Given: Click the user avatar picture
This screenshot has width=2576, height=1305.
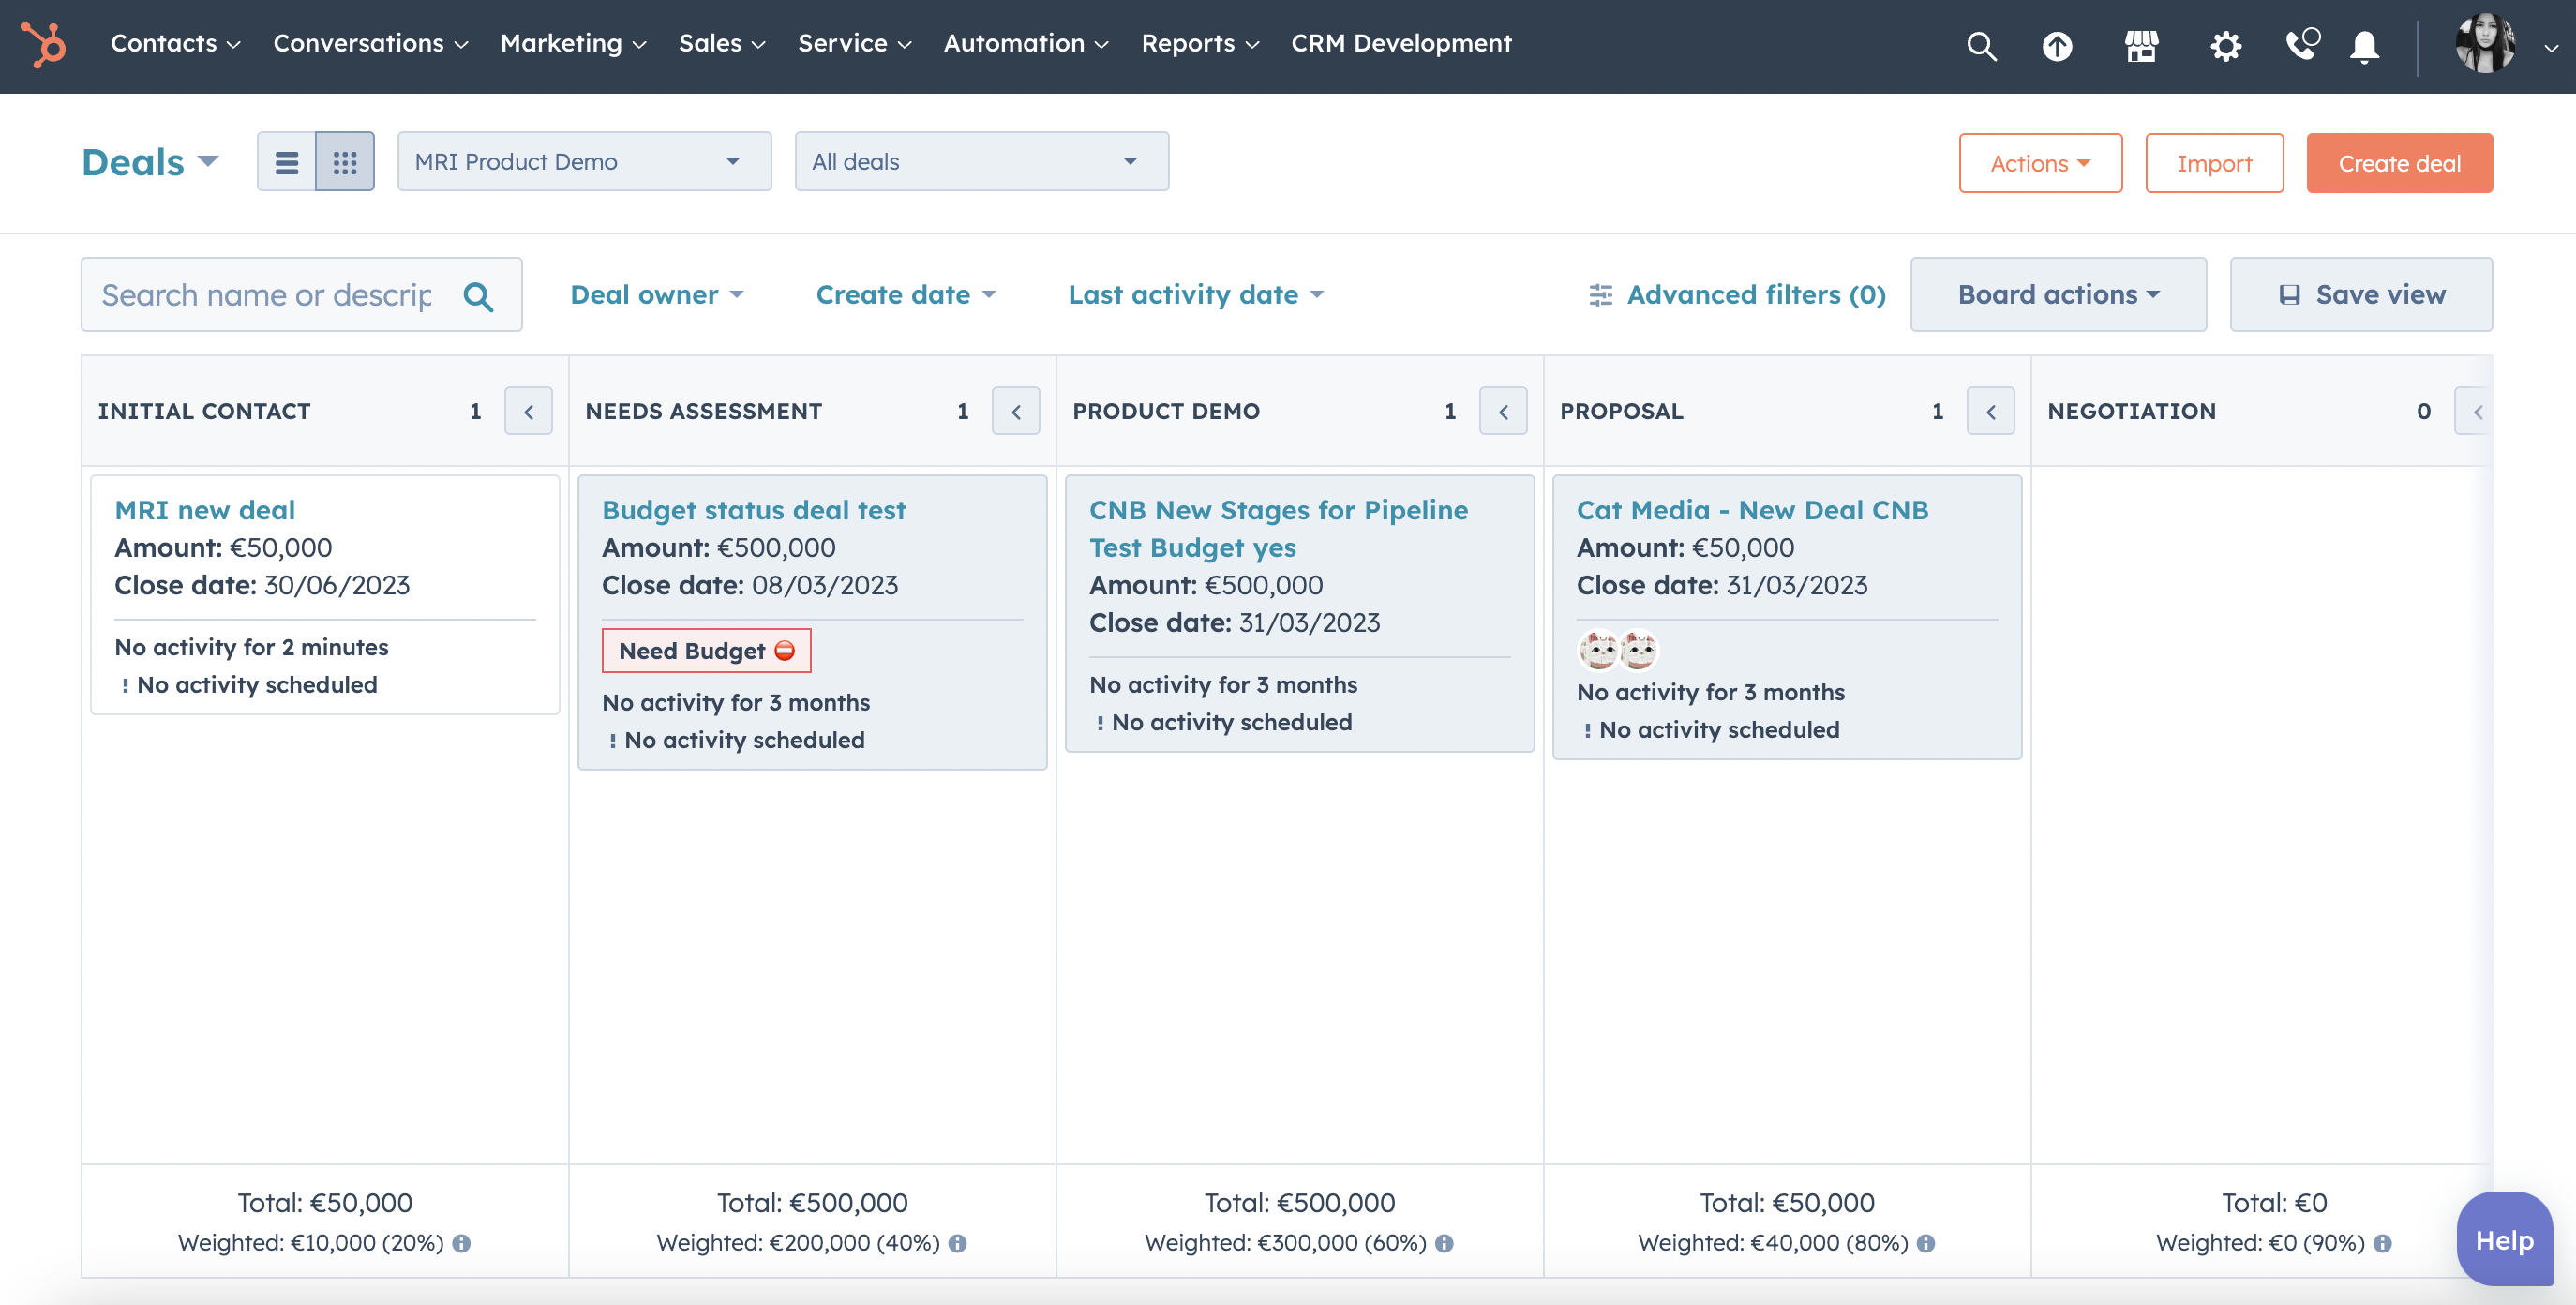Looking at the screenshot, I should pyautogui.click(x=2485, y=43).
